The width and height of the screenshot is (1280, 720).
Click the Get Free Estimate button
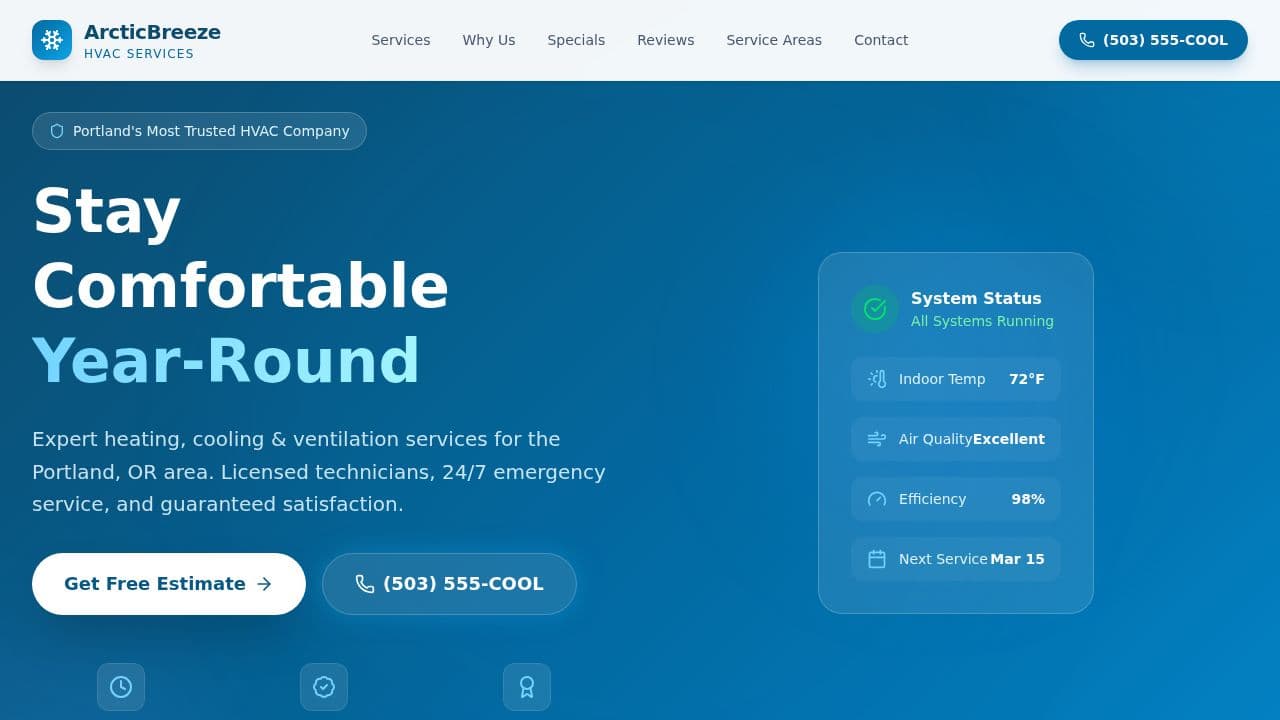[x=168, y=584]
